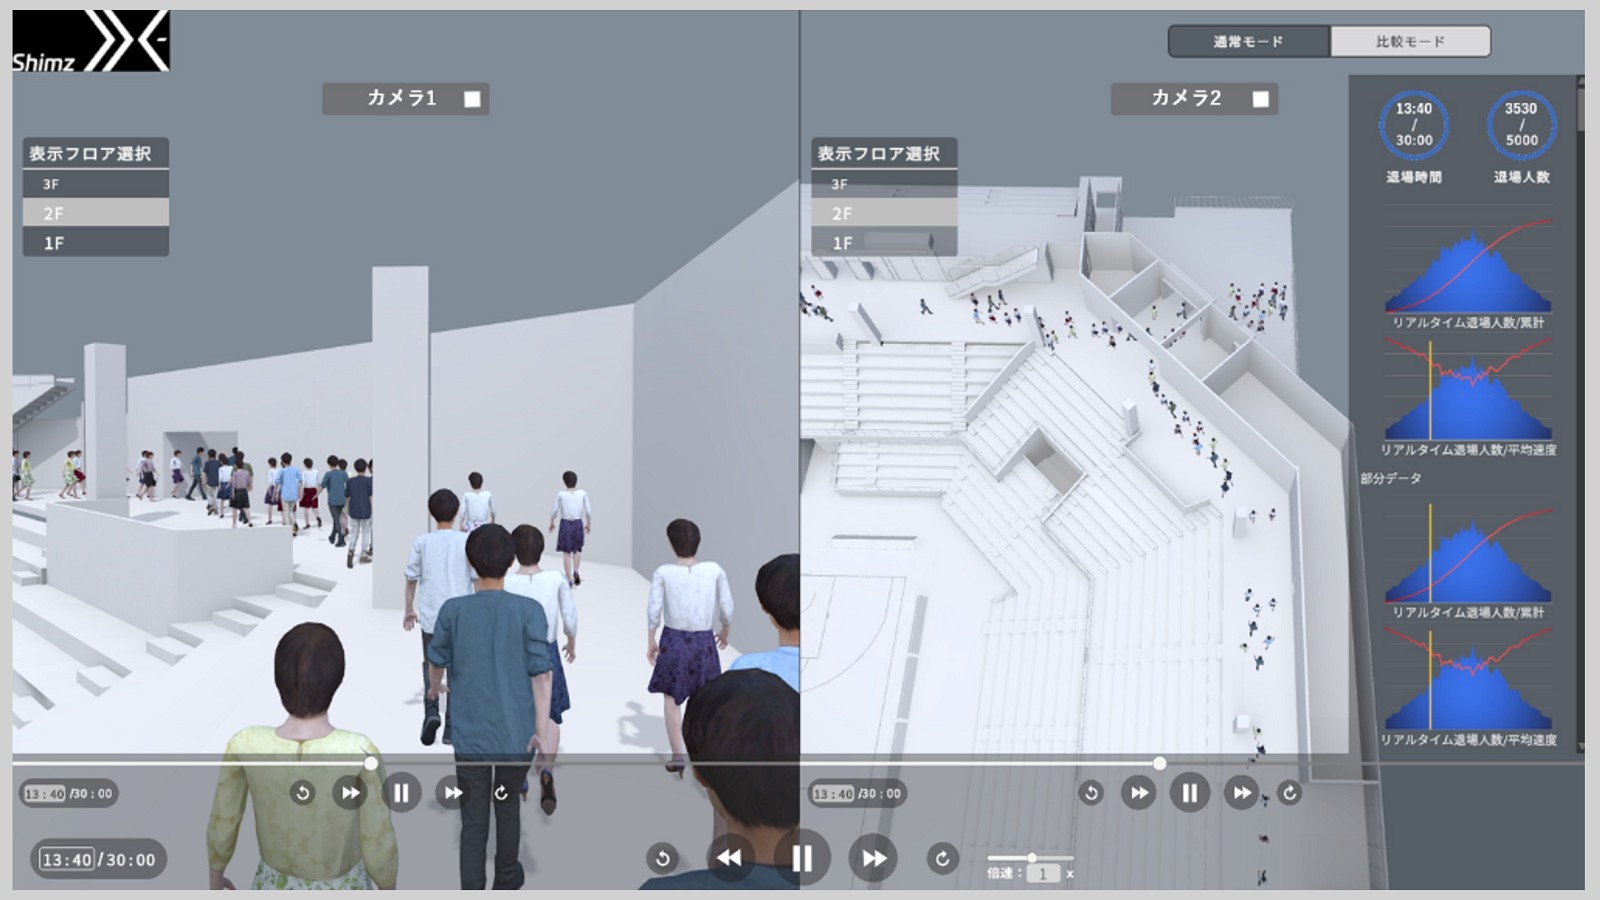Enable the checkbox beside カメラ2
This screenshot has height=900, width=1600.
click(1261, 99)
